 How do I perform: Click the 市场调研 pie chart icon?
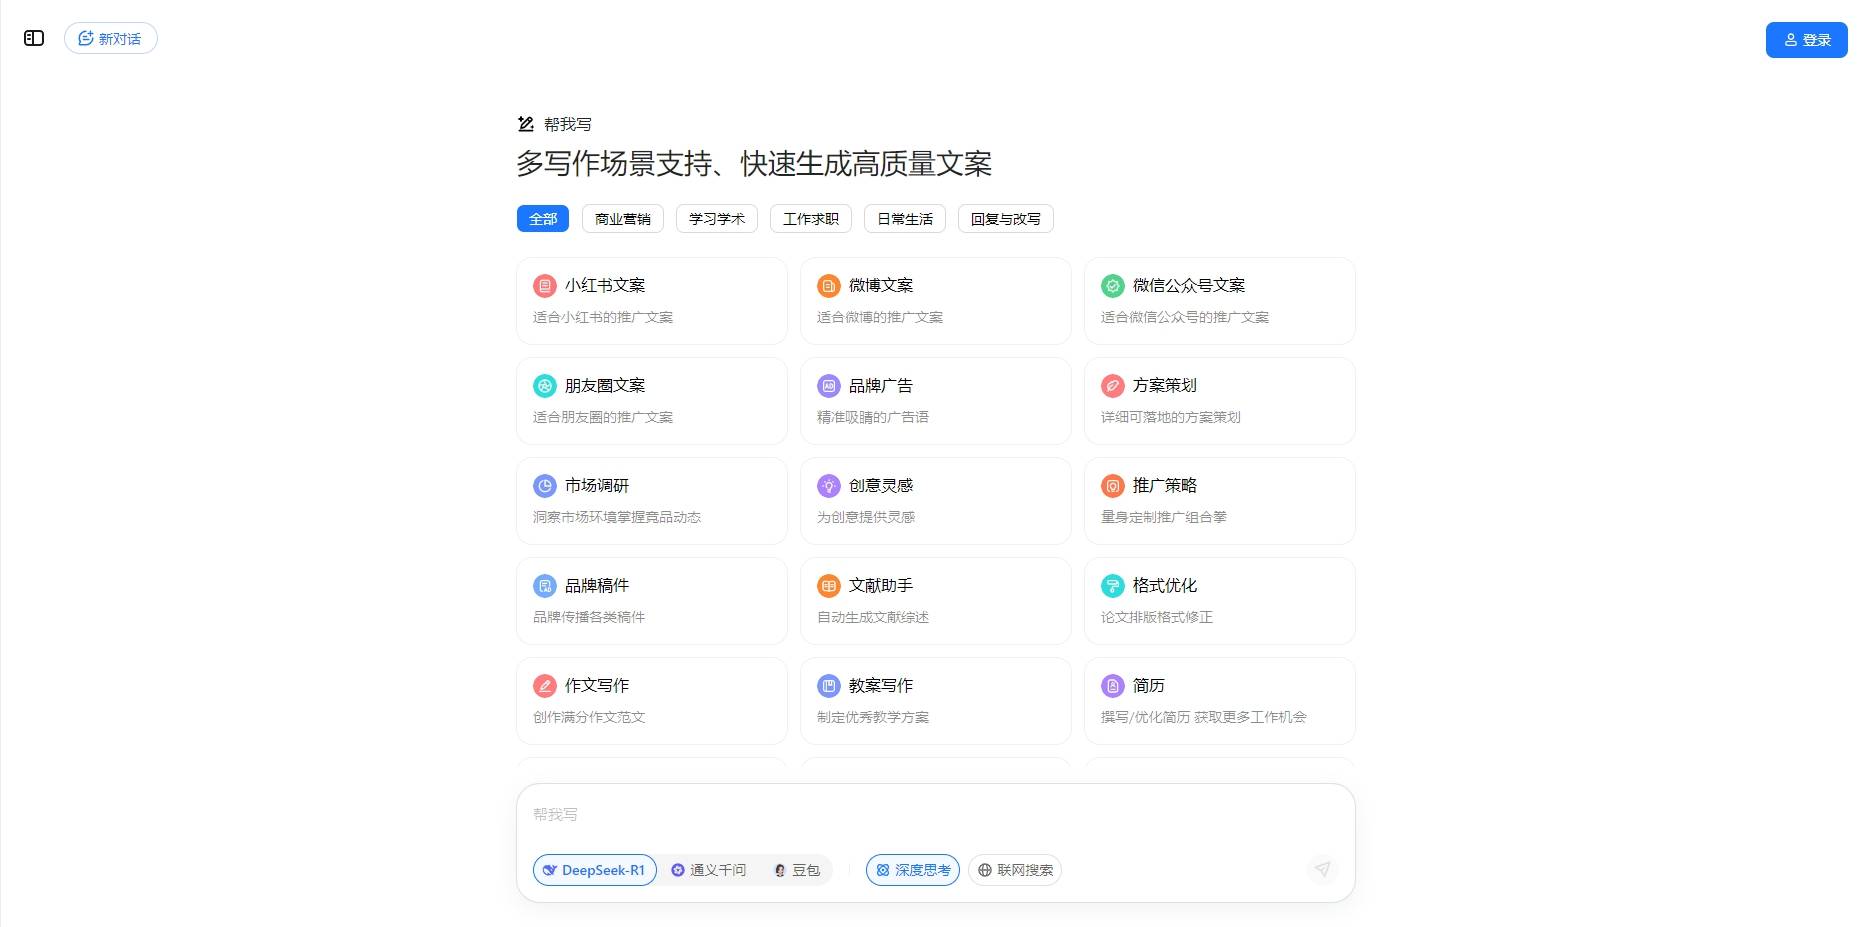[545, 486]
